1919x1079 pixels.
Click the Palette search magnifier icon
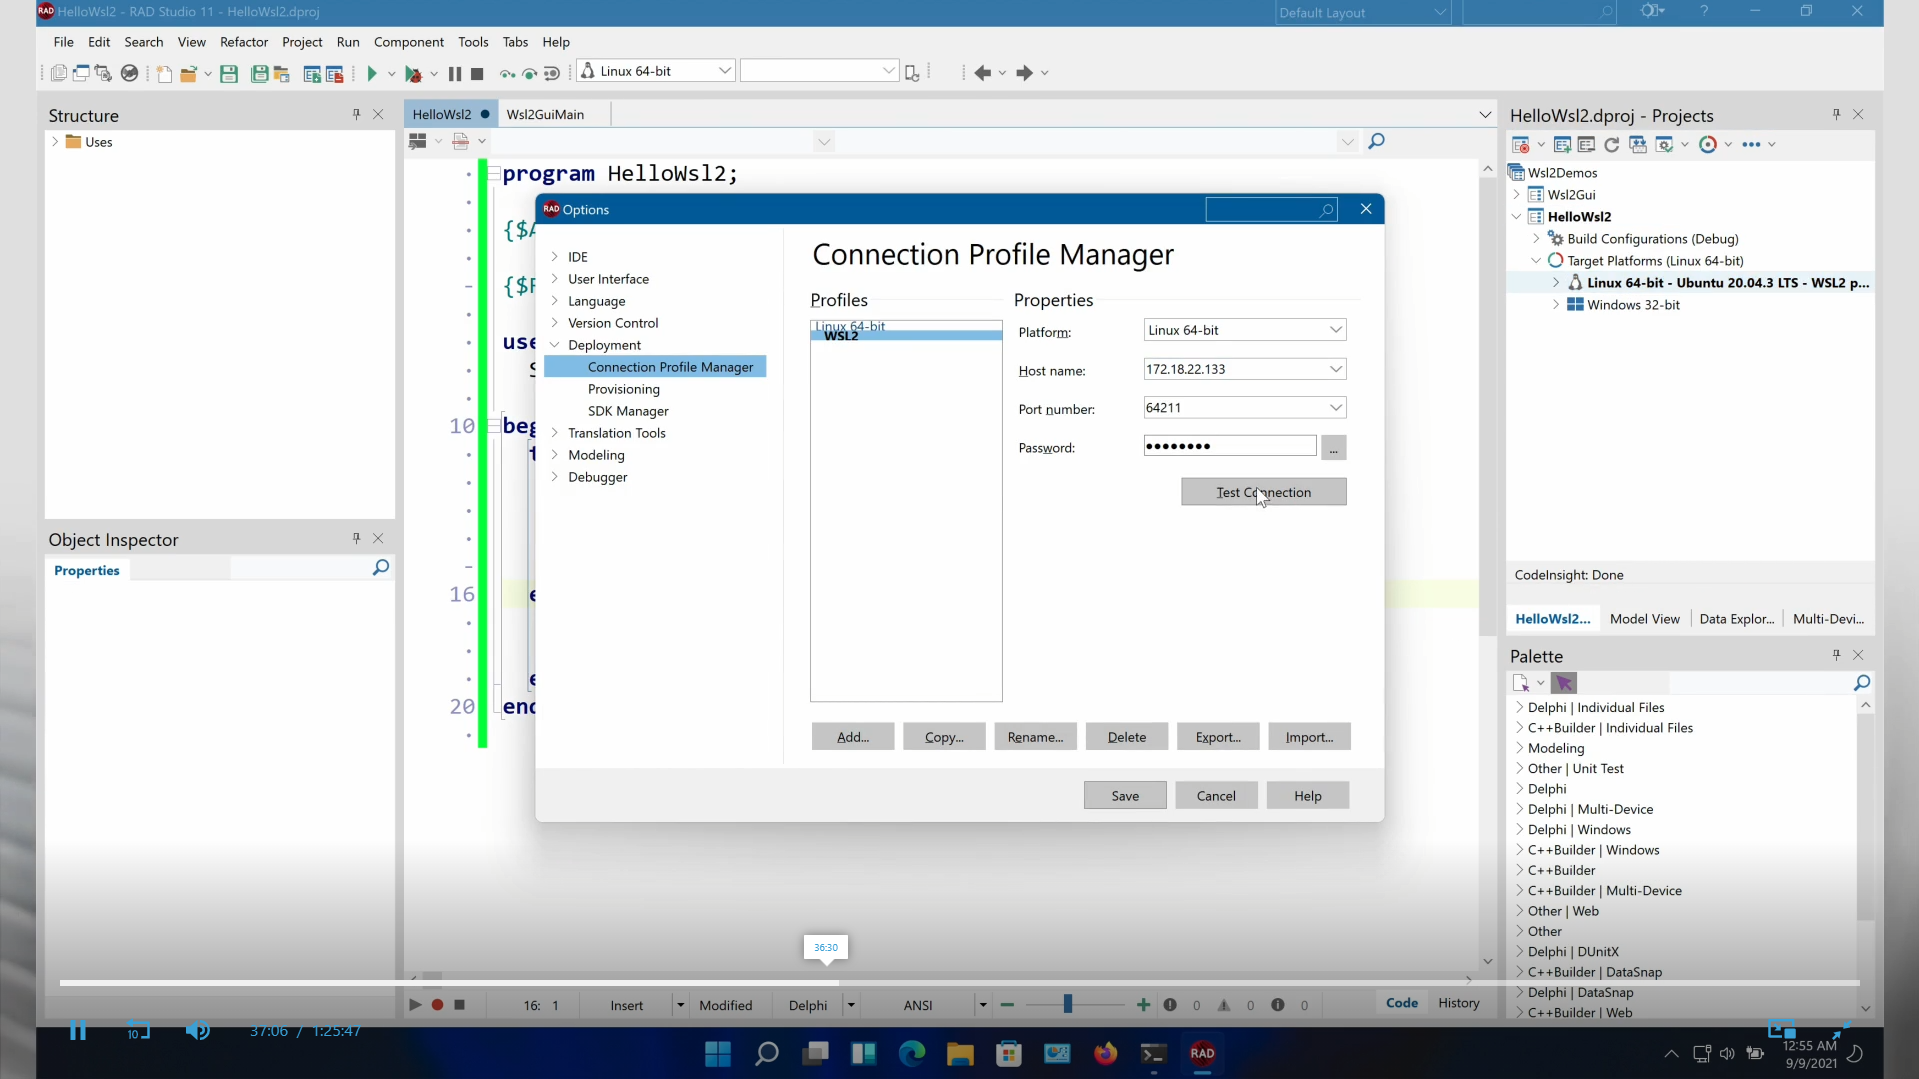pyautogui.click(x=1861, y=683)
